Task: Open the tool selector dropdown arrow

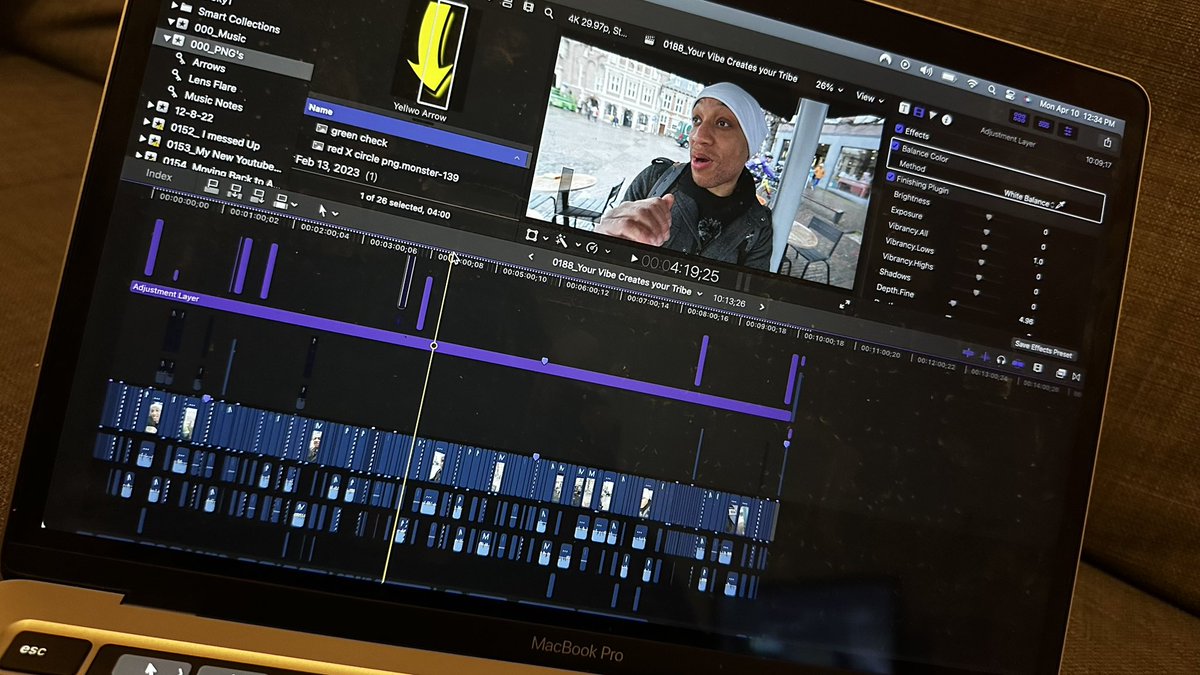Action: [335, 214]
